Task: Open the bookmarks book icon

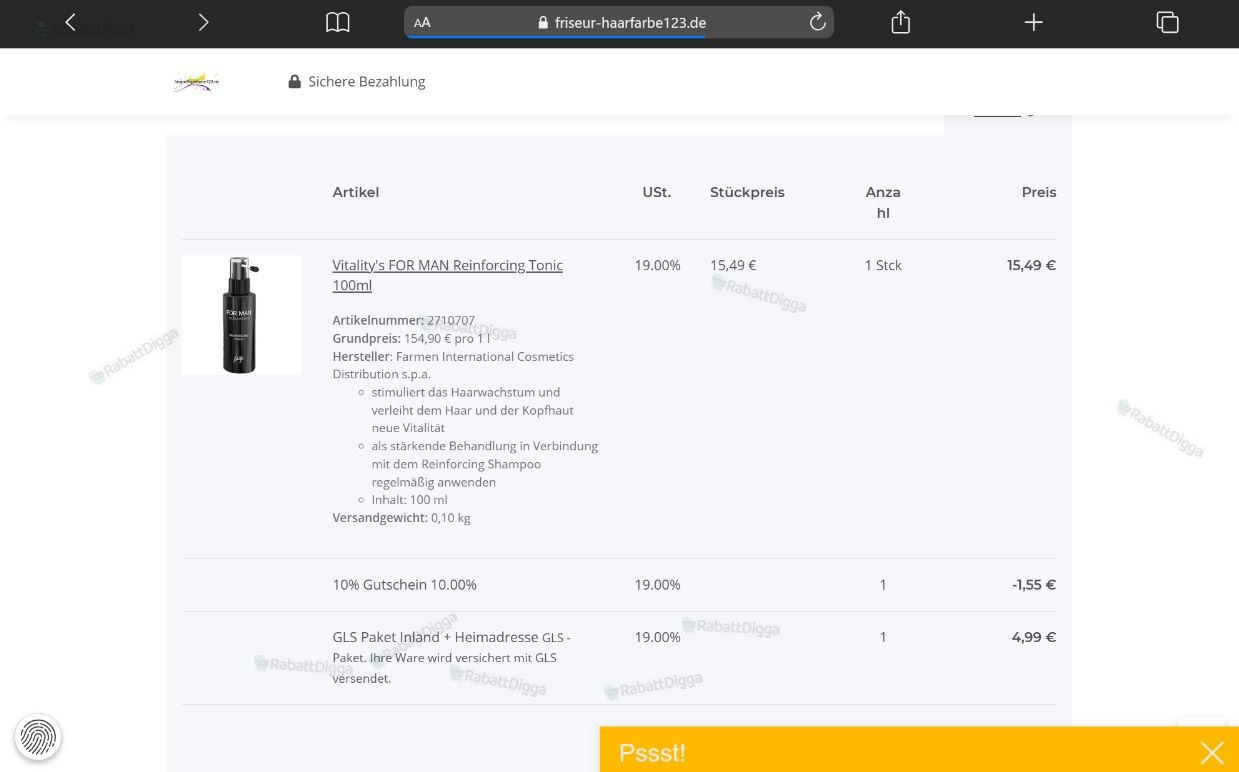Action: (338, 22)
